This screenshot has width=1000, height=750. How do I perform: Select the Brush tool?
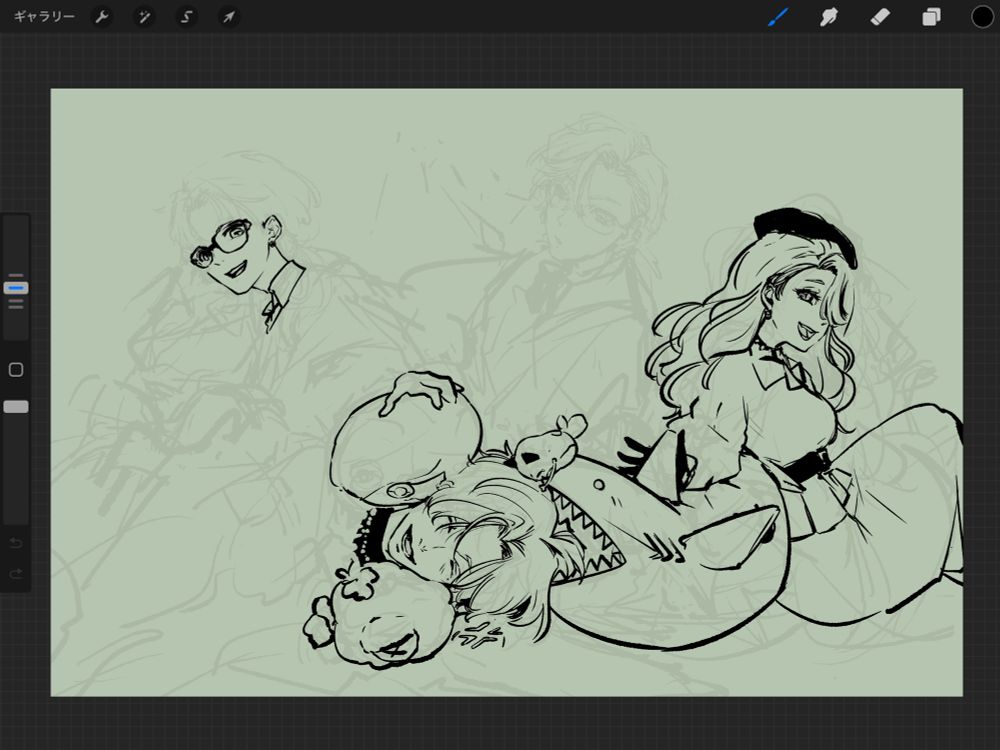click(x=778, y=17)
